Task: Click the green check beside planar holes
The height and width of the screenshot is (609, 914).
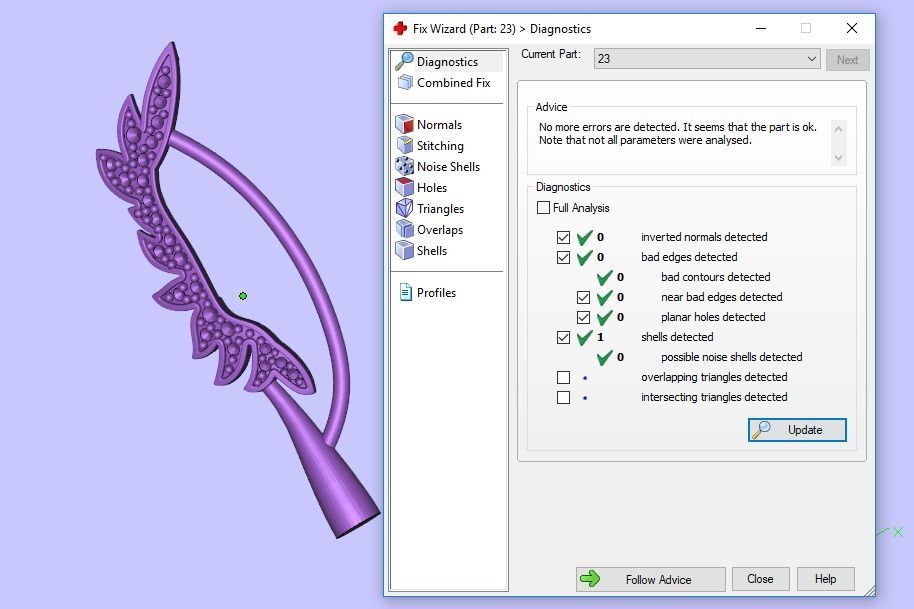Action: coord(604,318)
